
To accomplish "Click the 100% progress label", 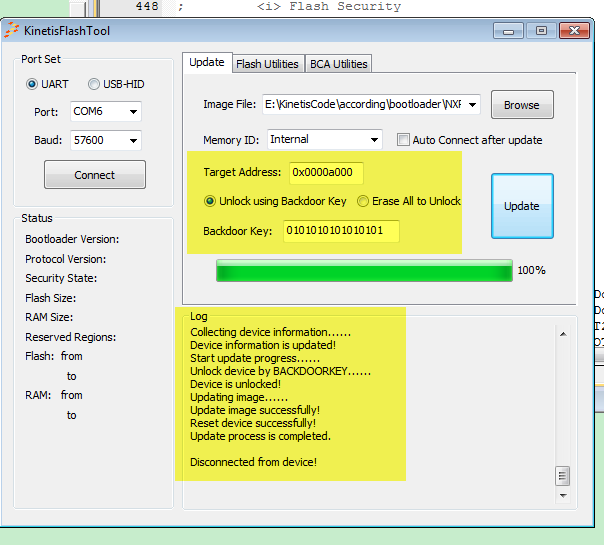I will coord(531,270).
